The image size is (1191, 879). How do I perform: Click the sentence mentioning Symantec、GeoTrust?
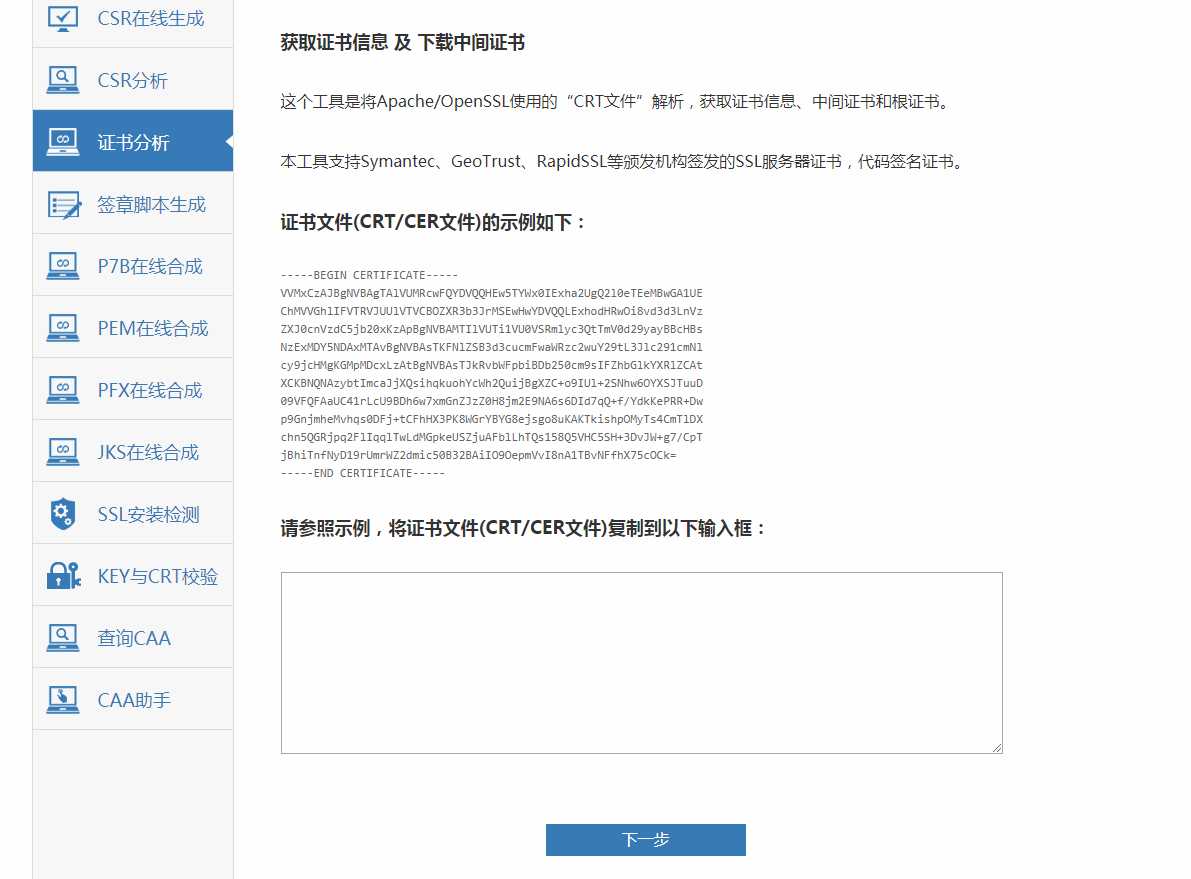(x=622, y=162)
